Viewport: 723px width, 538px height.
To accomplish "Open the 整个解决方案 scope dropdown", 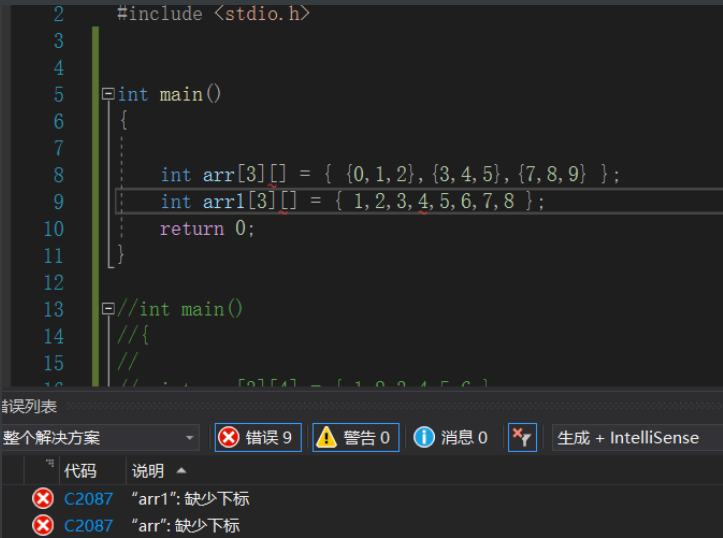I will click(x=100, y=437).
